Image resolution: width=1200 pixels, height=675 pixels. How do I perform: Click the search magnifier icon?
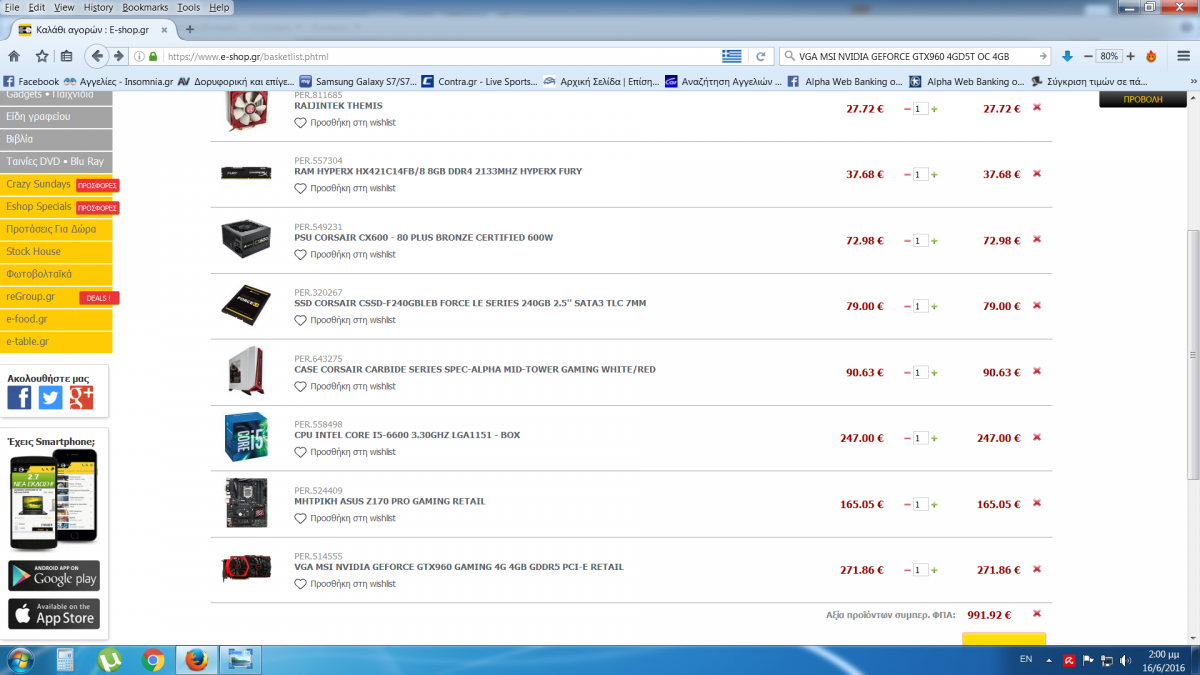791,56
